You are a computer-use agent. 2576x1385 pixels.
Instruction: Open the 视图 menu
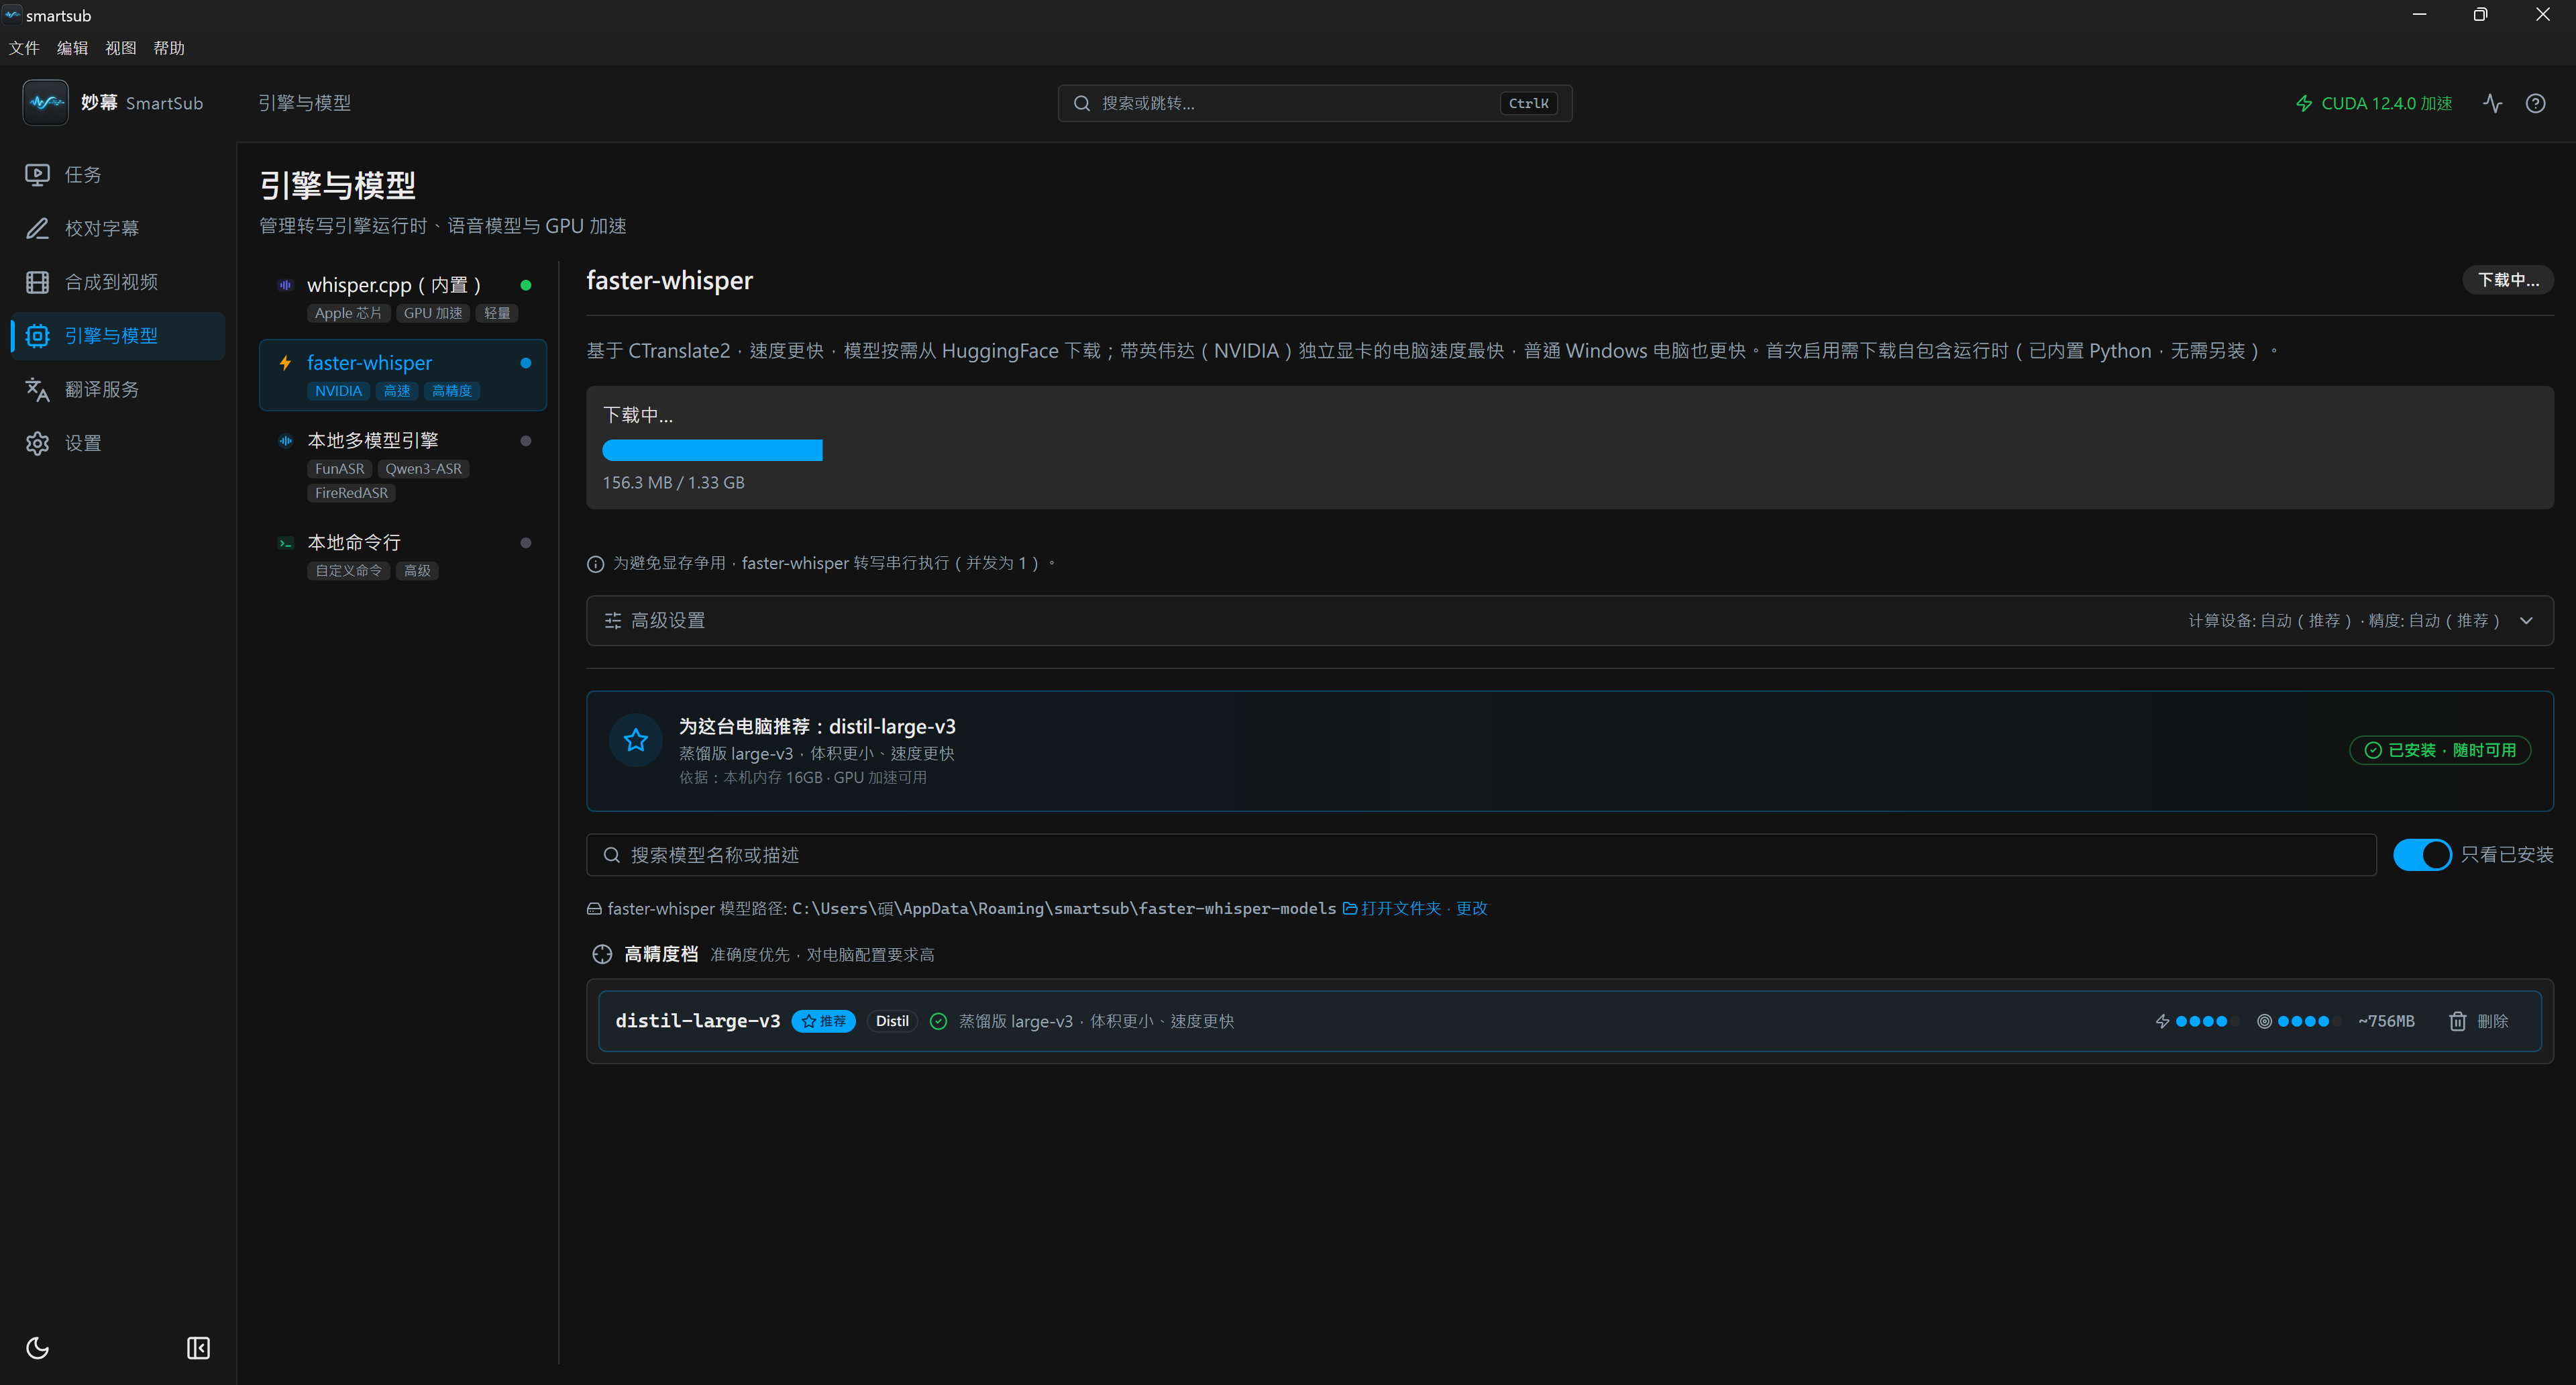120,48
